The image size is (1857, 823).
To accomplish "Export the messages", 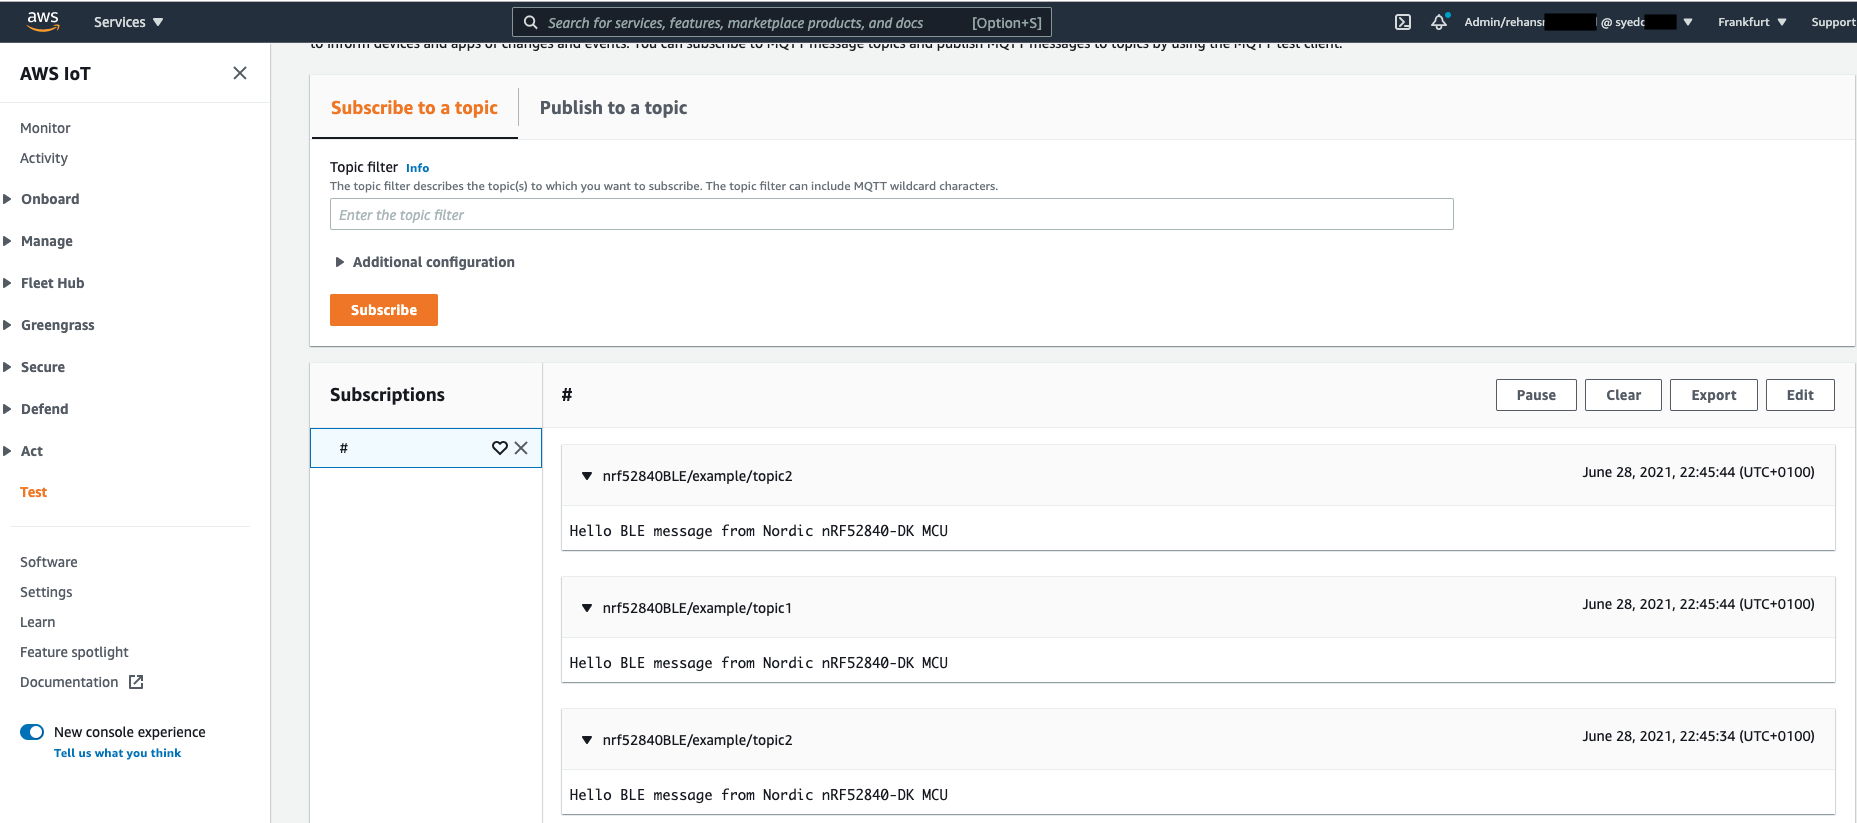I will click(1713, 395).
